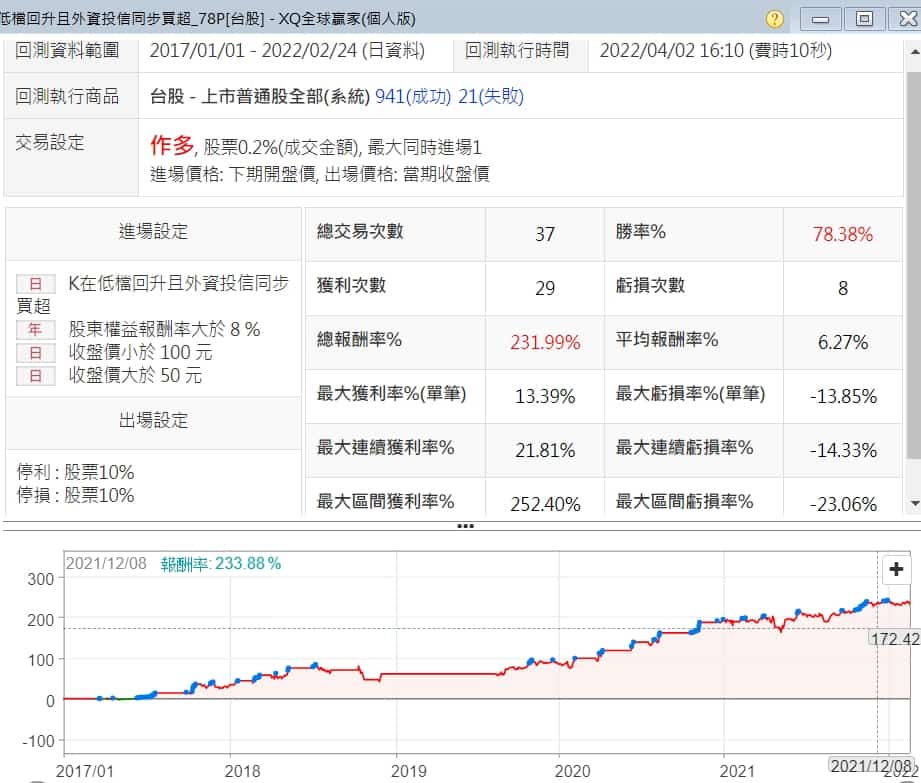
Task: Click the plus icon on the return chart
Action: pyautogui.click(x=897, y=569)
